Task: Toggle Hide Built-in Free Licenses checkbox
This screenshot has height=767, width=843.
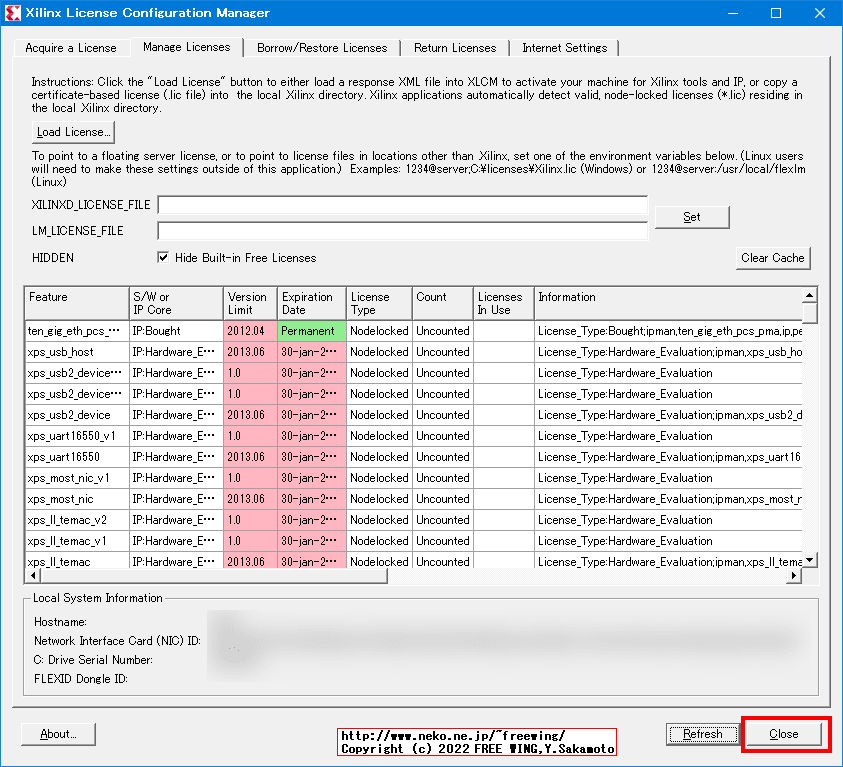Action: point(163,257)
